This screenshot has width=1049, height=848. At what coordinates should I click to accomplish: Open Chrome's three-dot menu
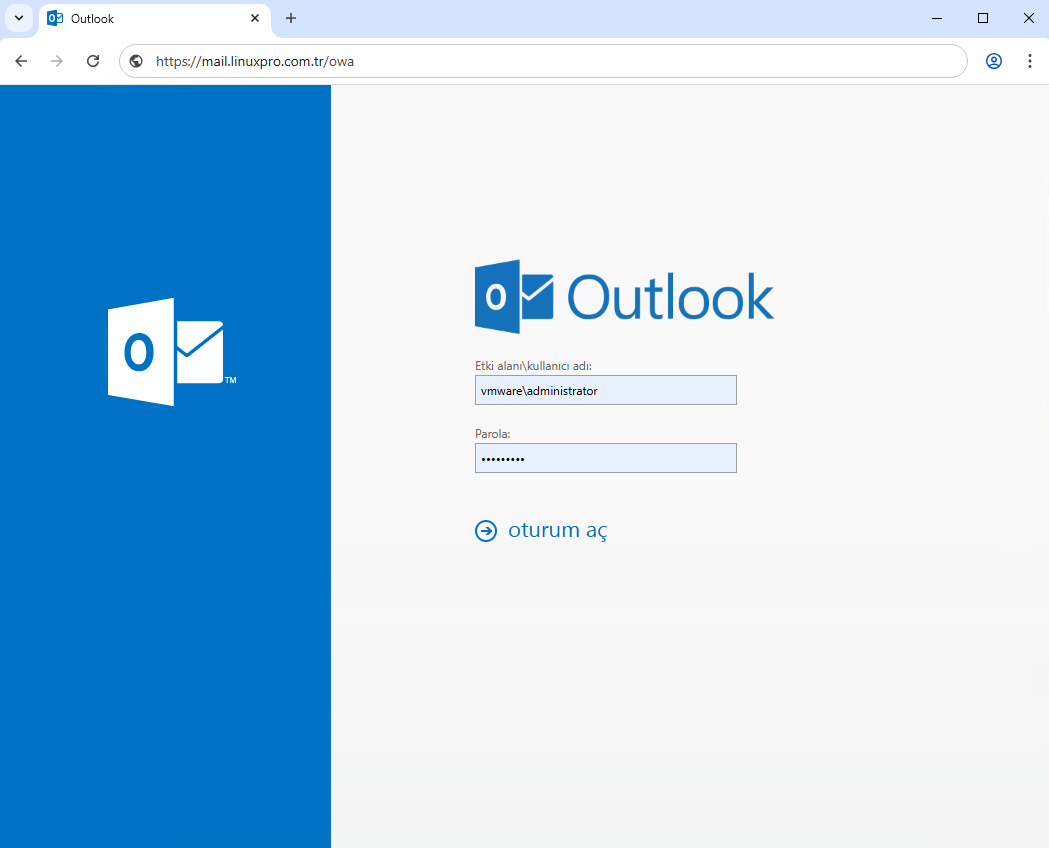click(1029, 61)
